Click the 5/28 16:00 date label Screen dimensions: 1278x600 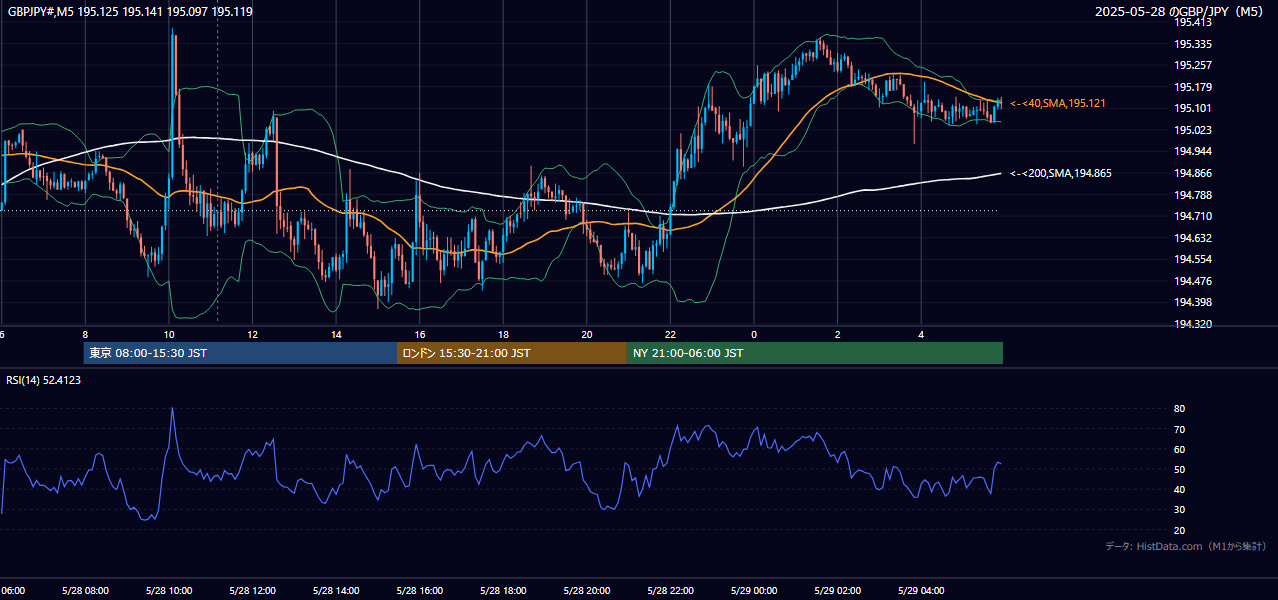pos(419,591)
